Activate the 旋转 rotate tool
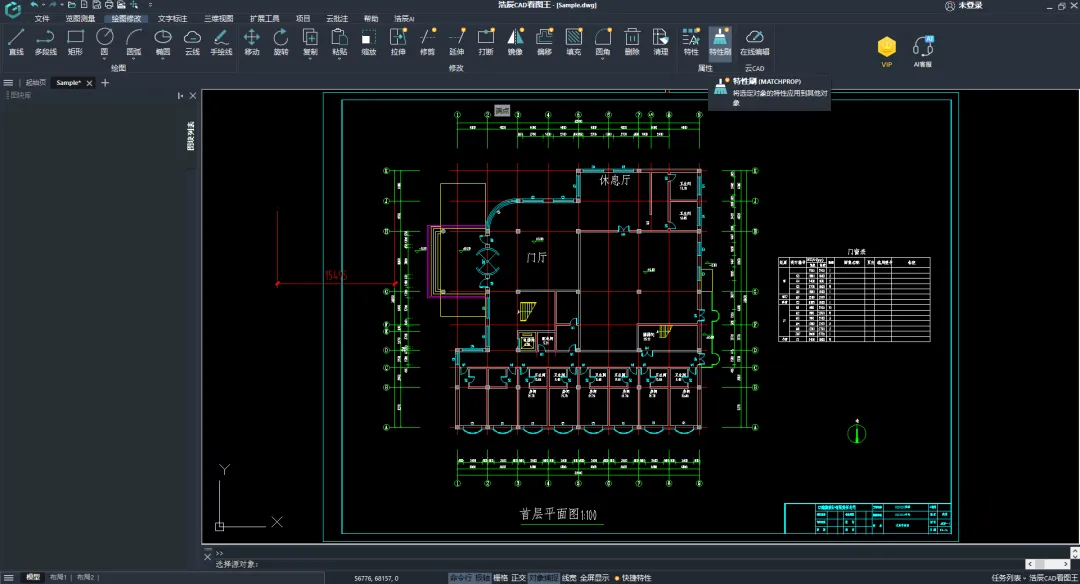 tap(280, 42)
